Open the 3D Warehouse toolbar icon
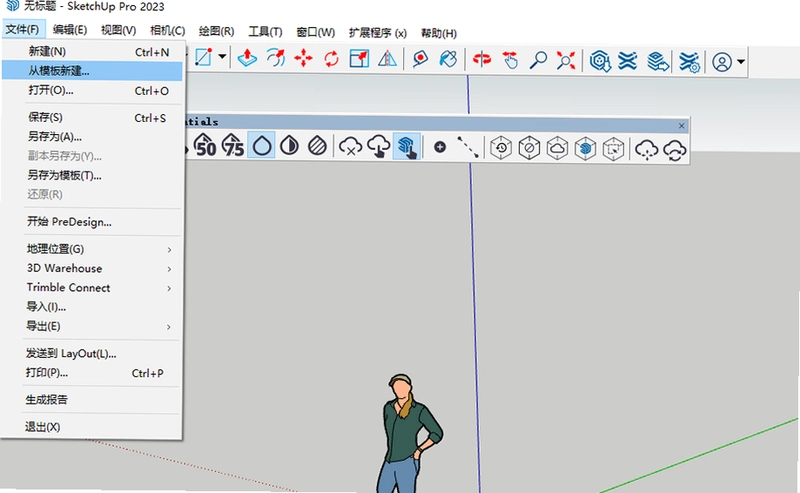The image size is (800, 493). coord(600,61)
